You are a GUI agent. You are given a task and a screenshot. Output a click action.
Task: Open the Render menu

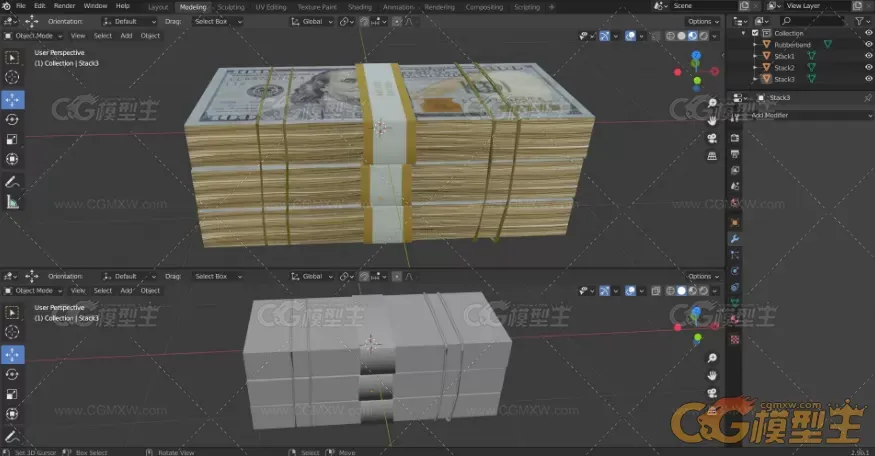click(64, 6)
